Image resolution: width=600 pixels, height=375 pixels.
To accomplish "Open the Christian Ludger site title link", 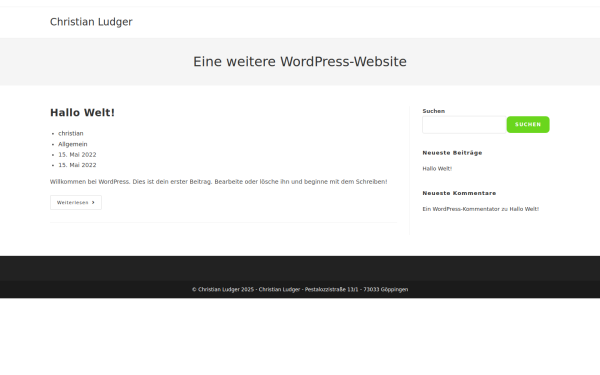I will point(91,22).
